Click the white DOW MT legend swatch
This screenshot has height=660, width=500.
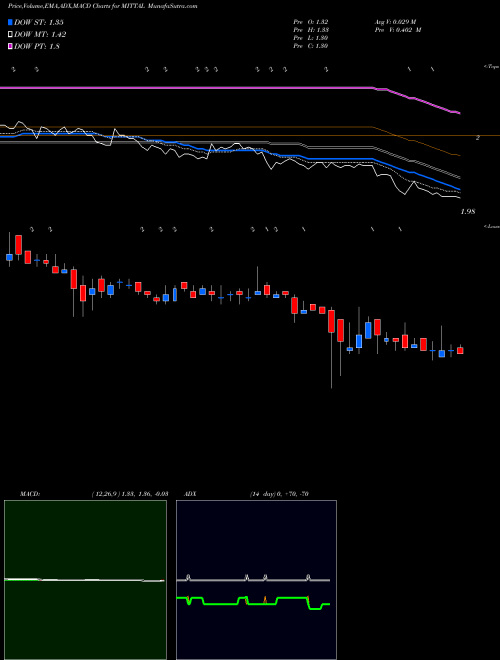coord(10,35)
